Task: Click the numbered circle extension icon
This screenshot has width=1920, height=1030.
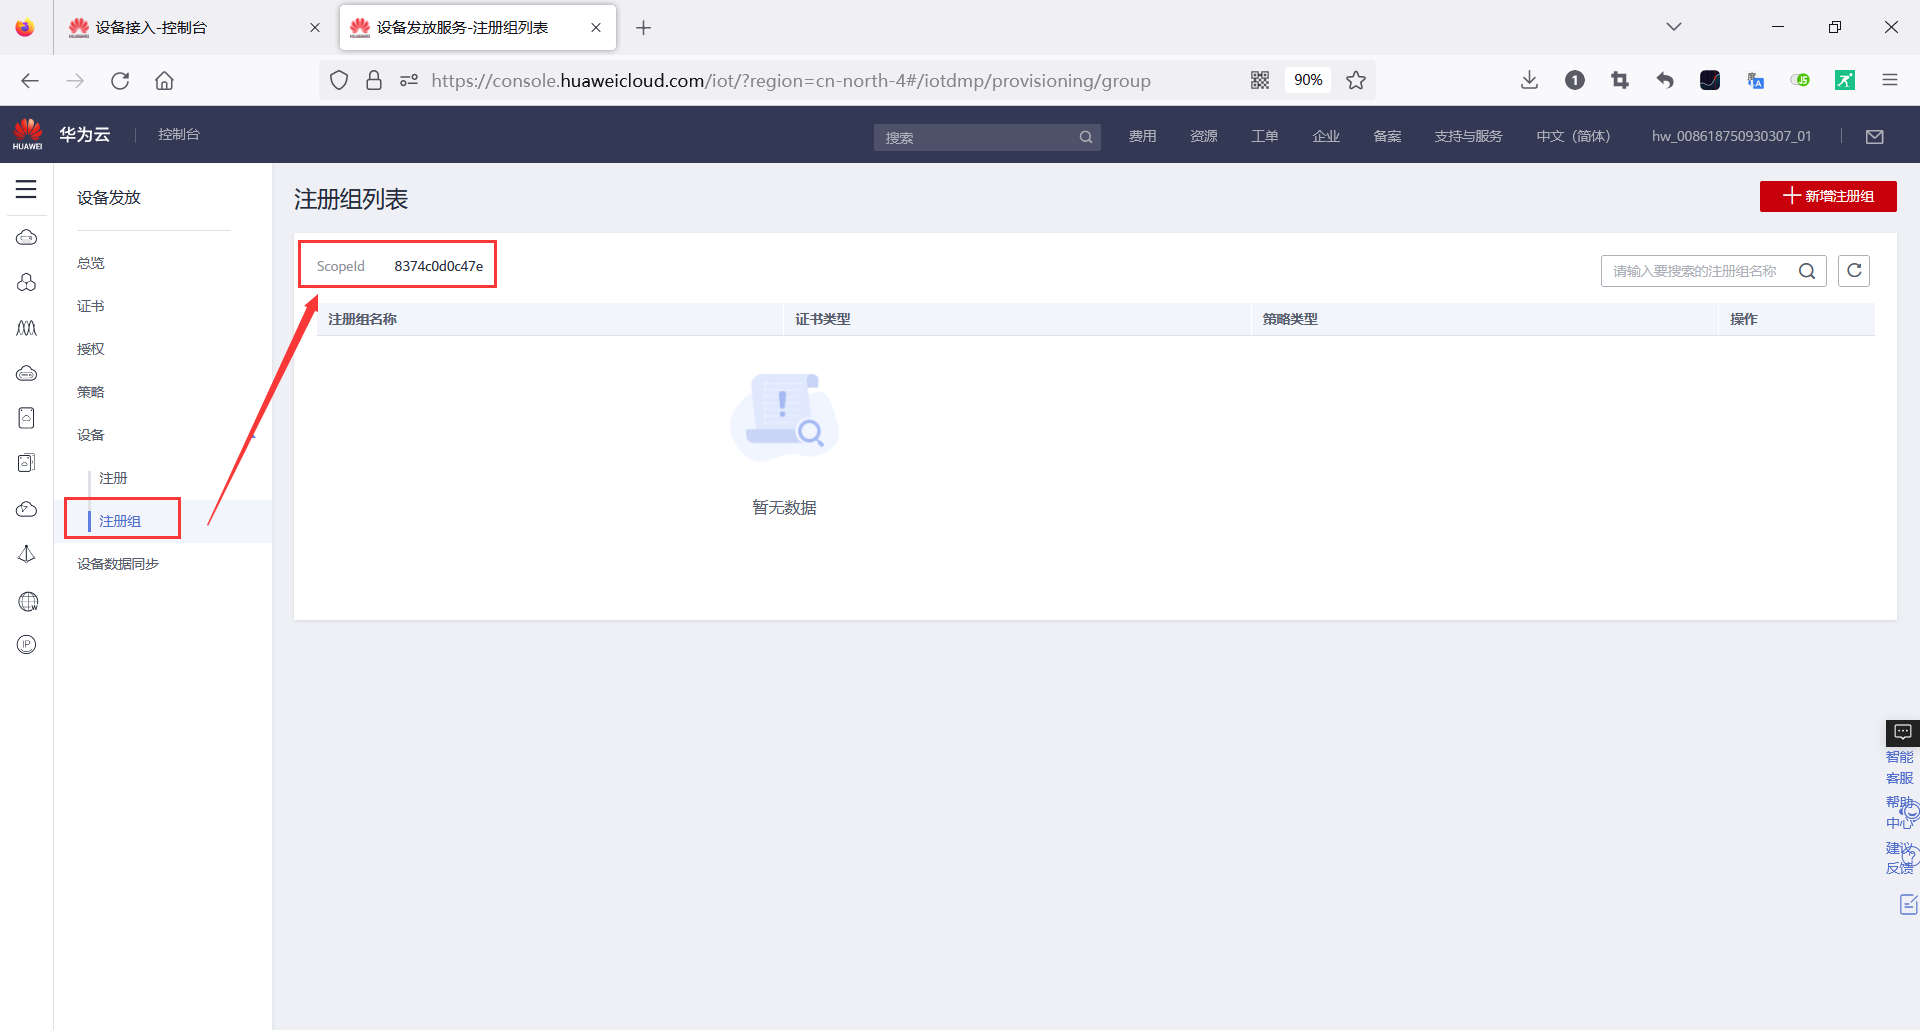Action: 1575,80
